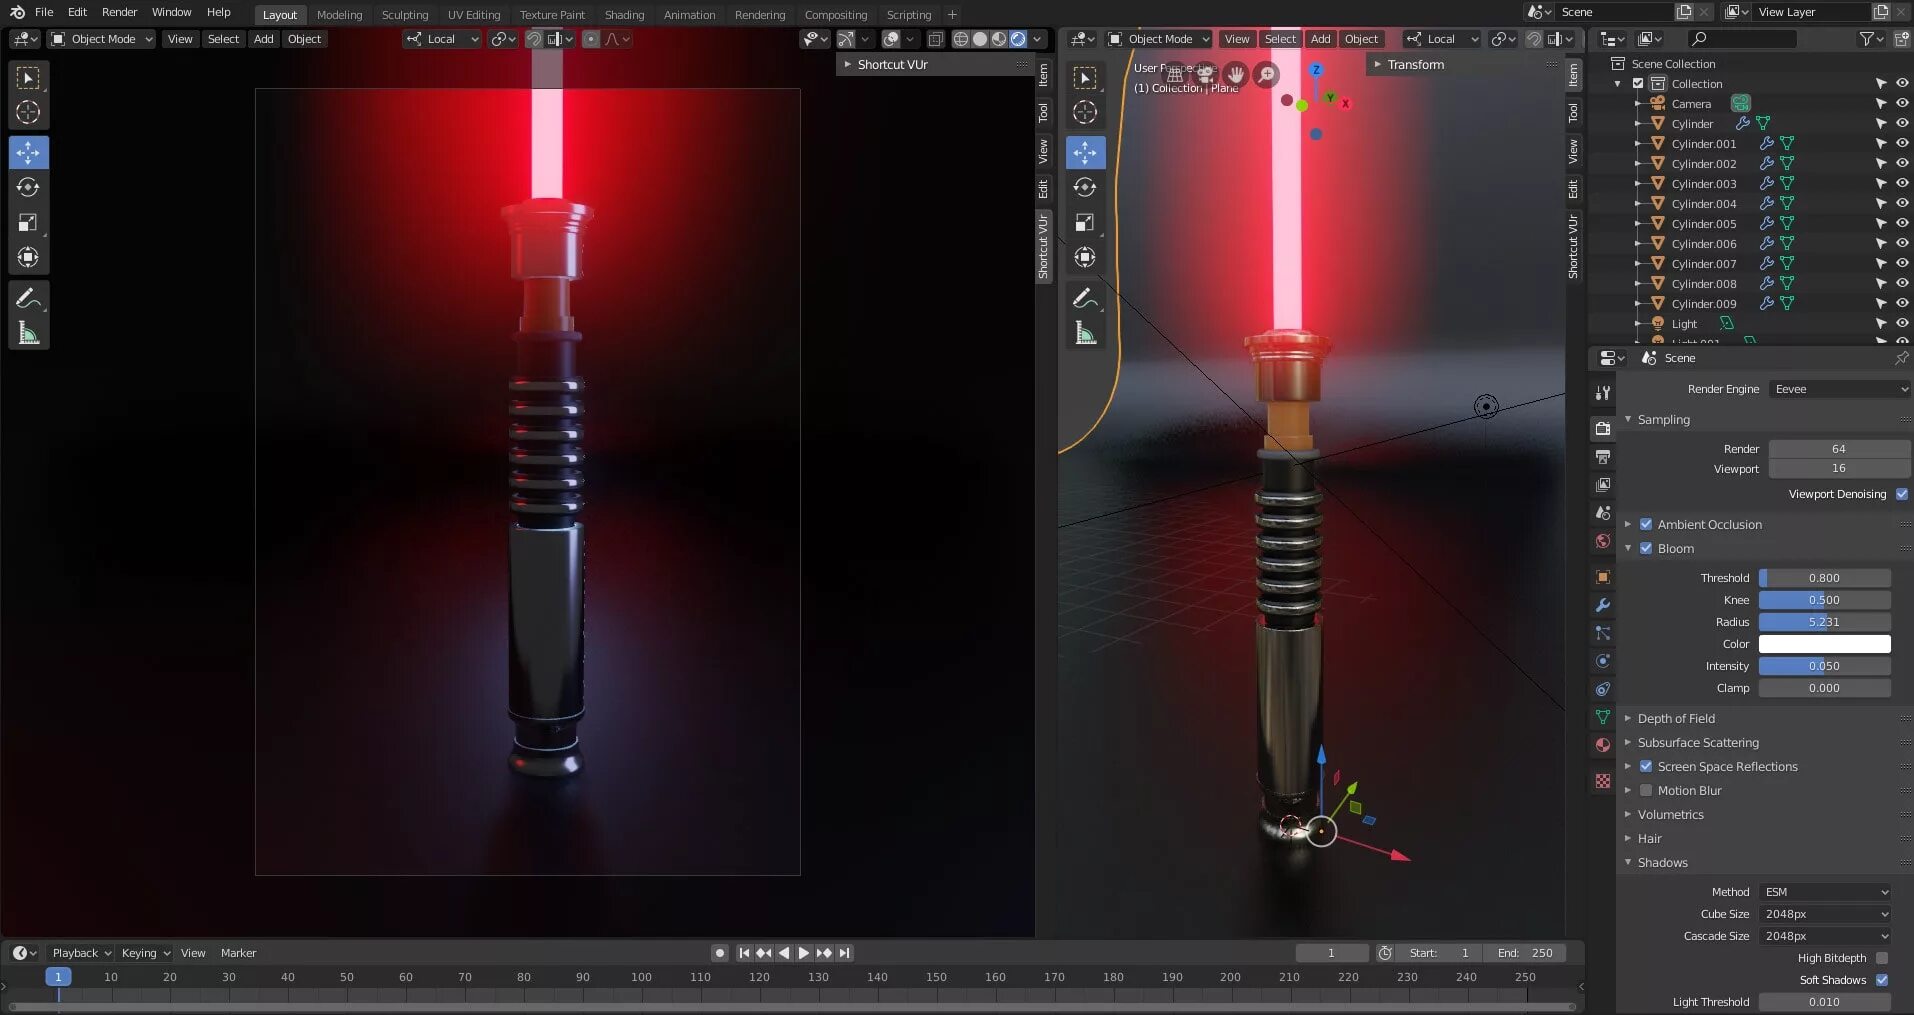Select the Annotate tool in left viewport toolbar
The width and height of the screenshot is (1914, 1015).
tap(28, 298)
